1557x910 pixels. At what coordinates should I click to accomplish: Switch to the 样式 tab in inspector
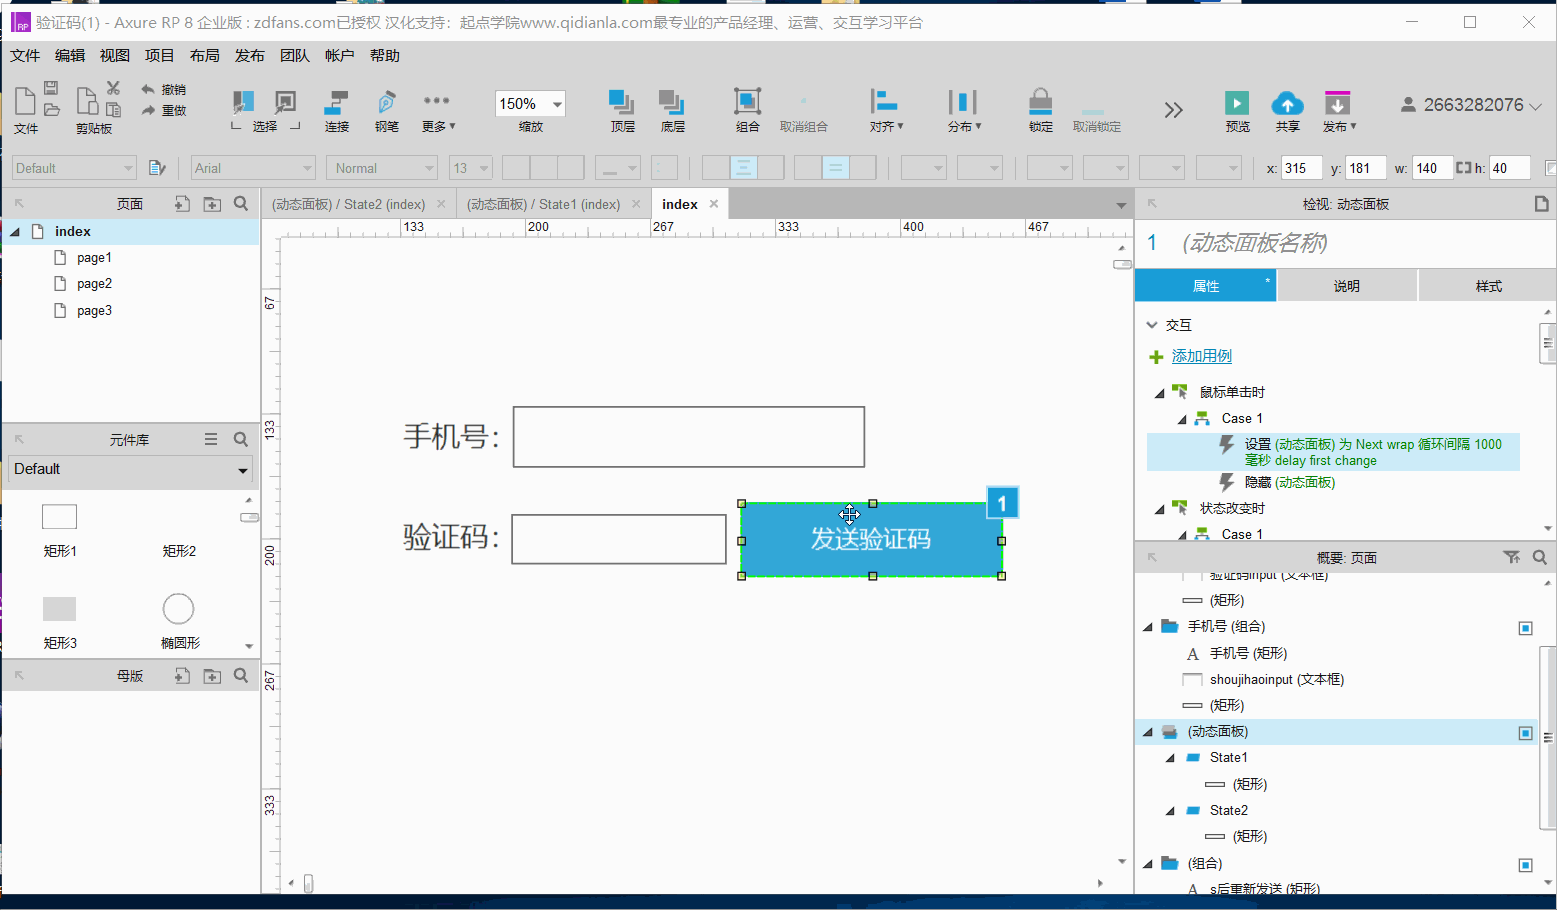pos(1488,285)
